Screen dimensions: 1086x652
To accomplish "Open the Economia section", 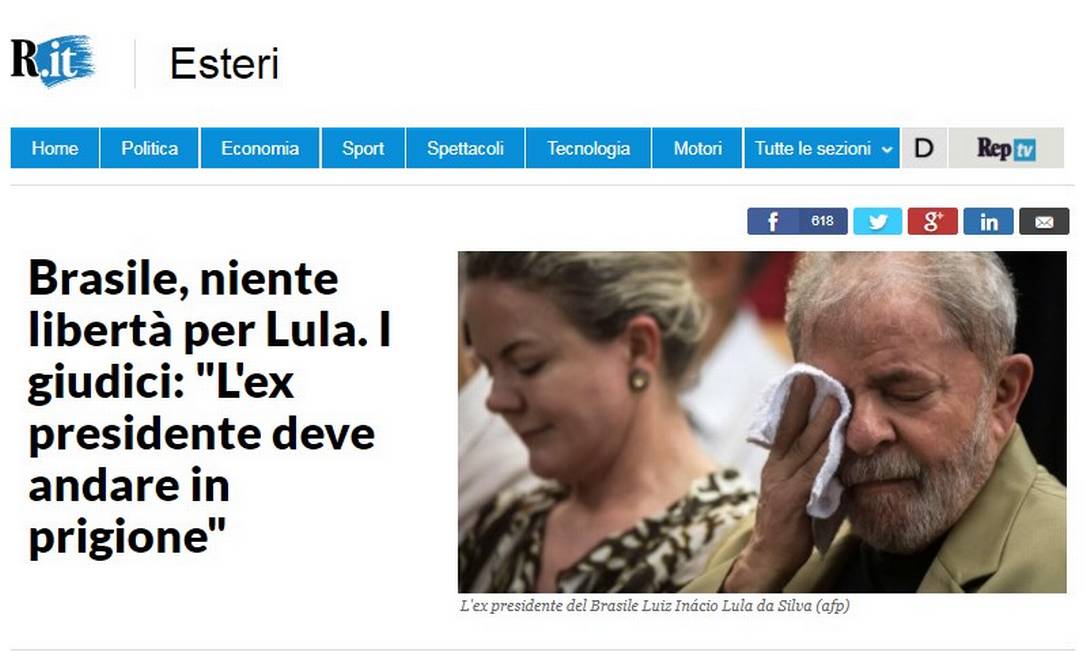I will (x=260, y=148).
